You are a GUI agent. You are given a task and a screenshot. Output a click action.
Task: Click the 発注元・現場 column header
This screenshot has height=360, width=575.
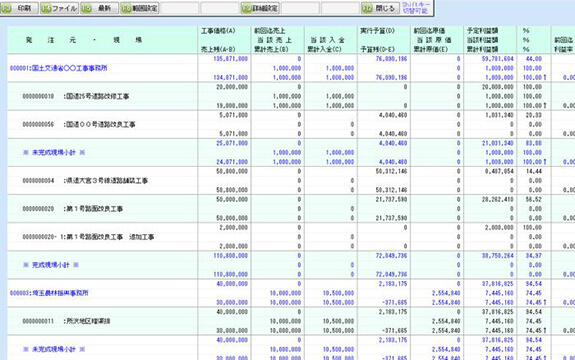[x=84, y=40]
